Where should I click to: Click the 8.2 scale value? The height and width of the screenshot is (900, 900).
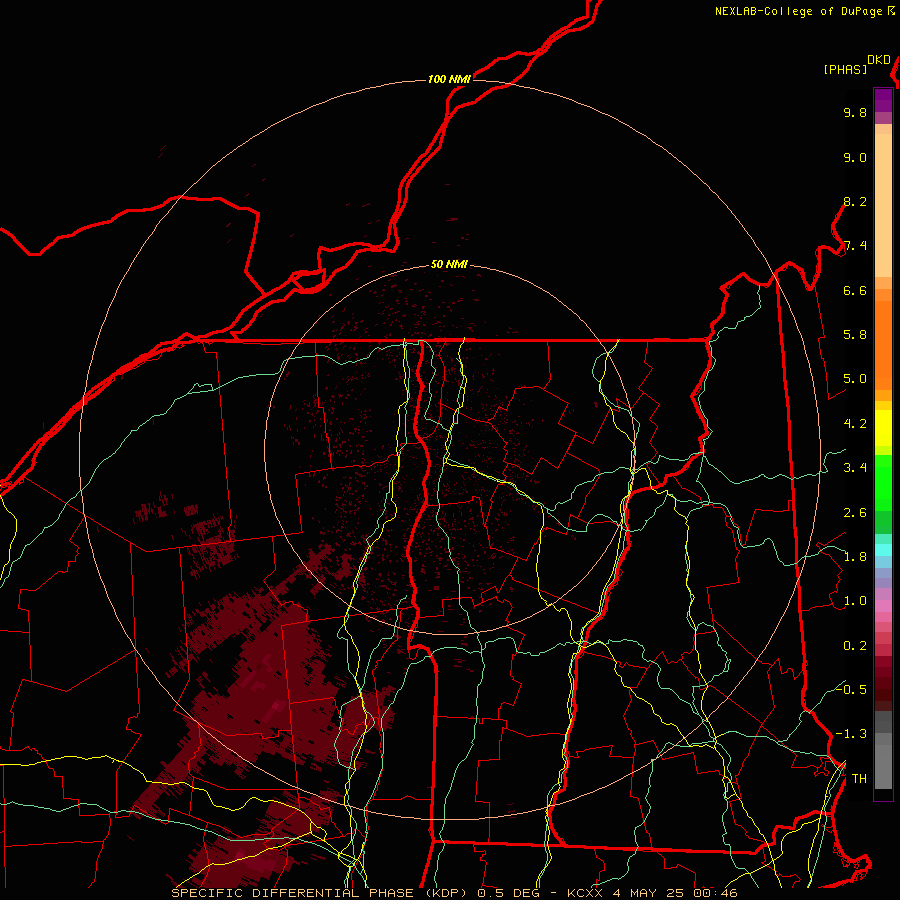point(855,201)
